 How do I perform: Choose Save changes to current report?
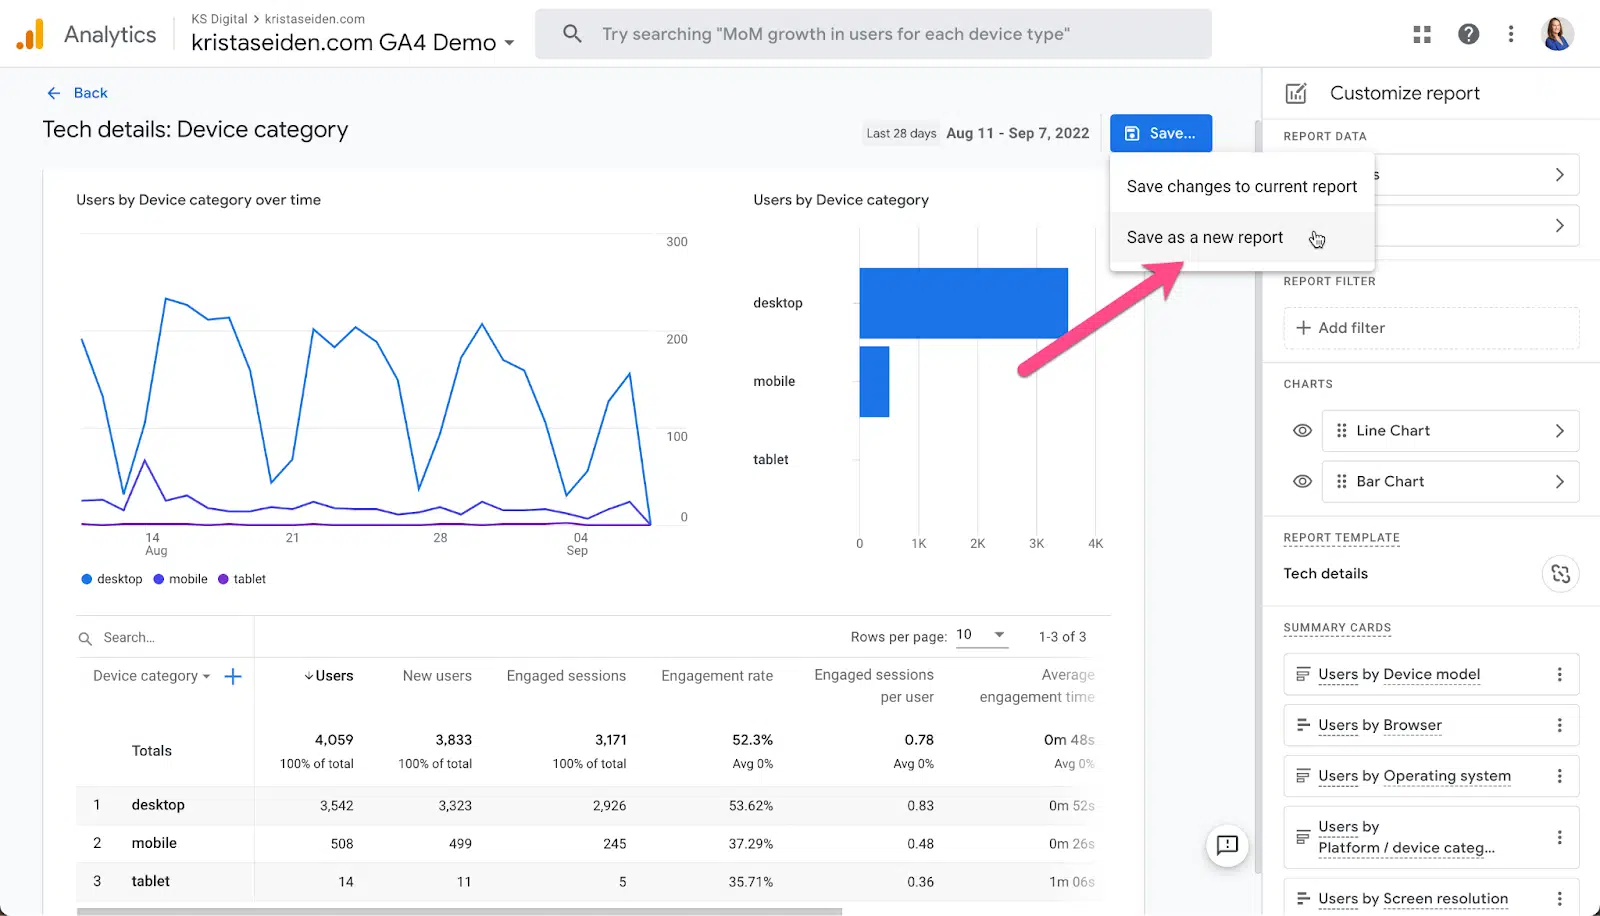pyautogui.click(x=1241, y=187)
